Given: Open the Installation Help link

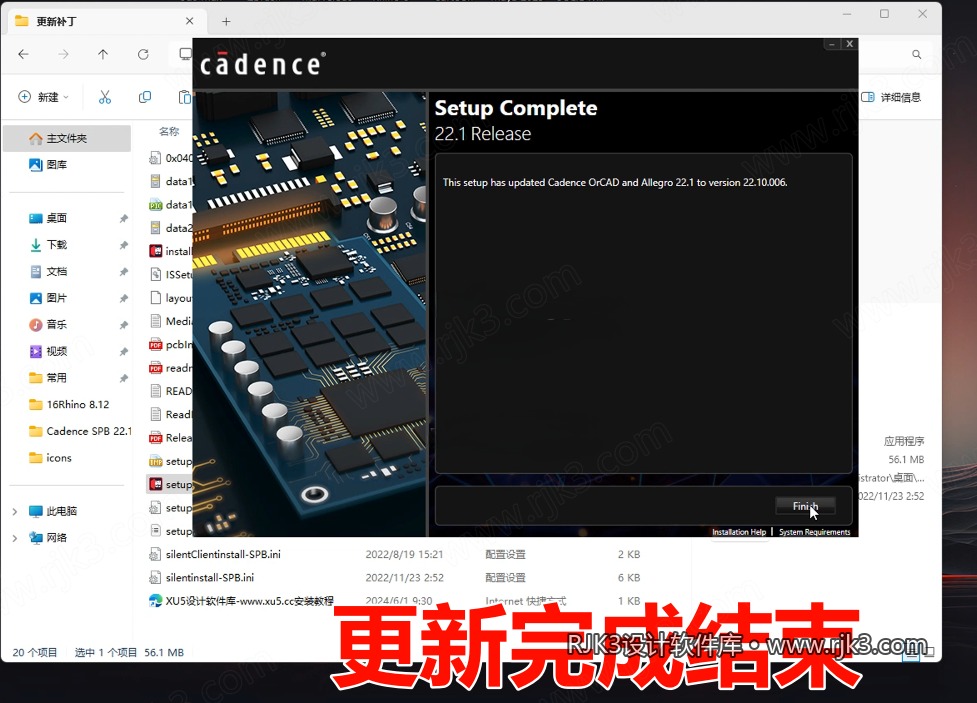Looking at the screenshot, I should 739,532.
